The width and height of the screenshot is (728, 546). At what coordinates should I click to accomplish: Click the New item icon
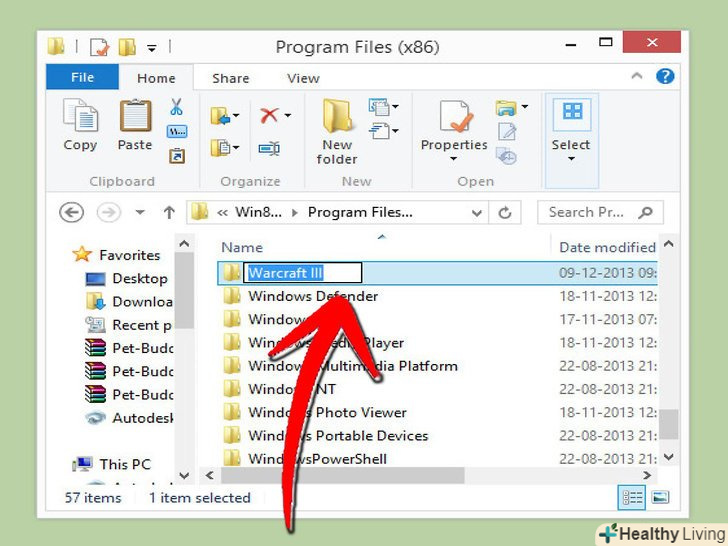379,107
